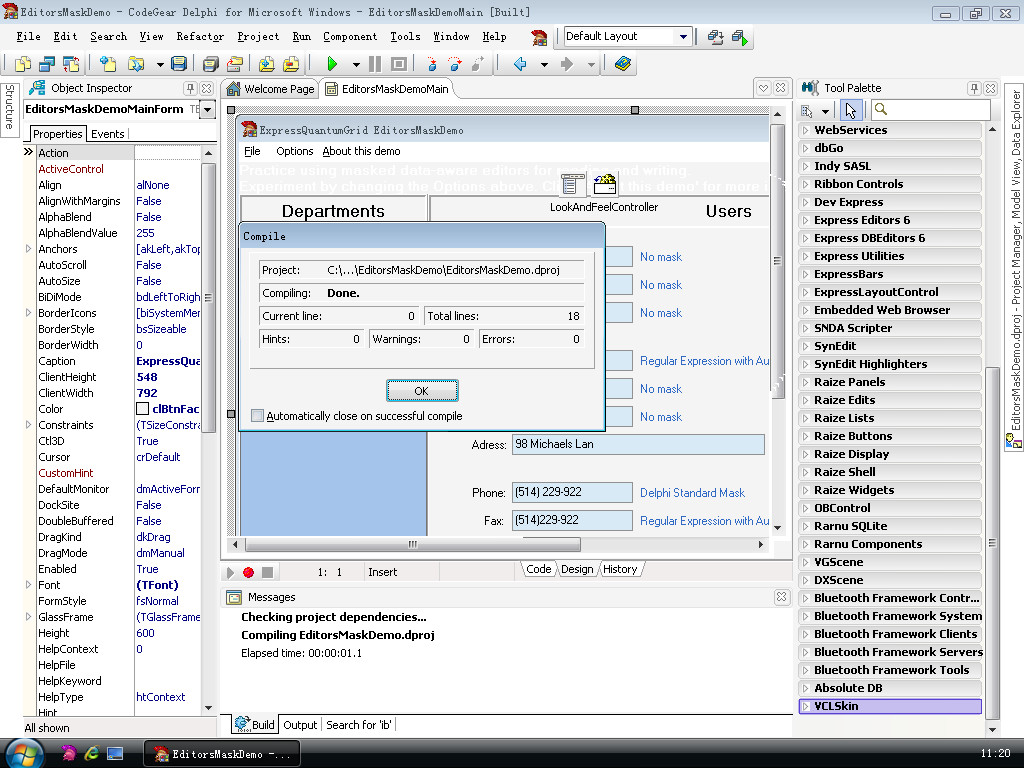Run the project with the green arrow
Viewport: 1024px width, 768px height.
pos(332,64)
